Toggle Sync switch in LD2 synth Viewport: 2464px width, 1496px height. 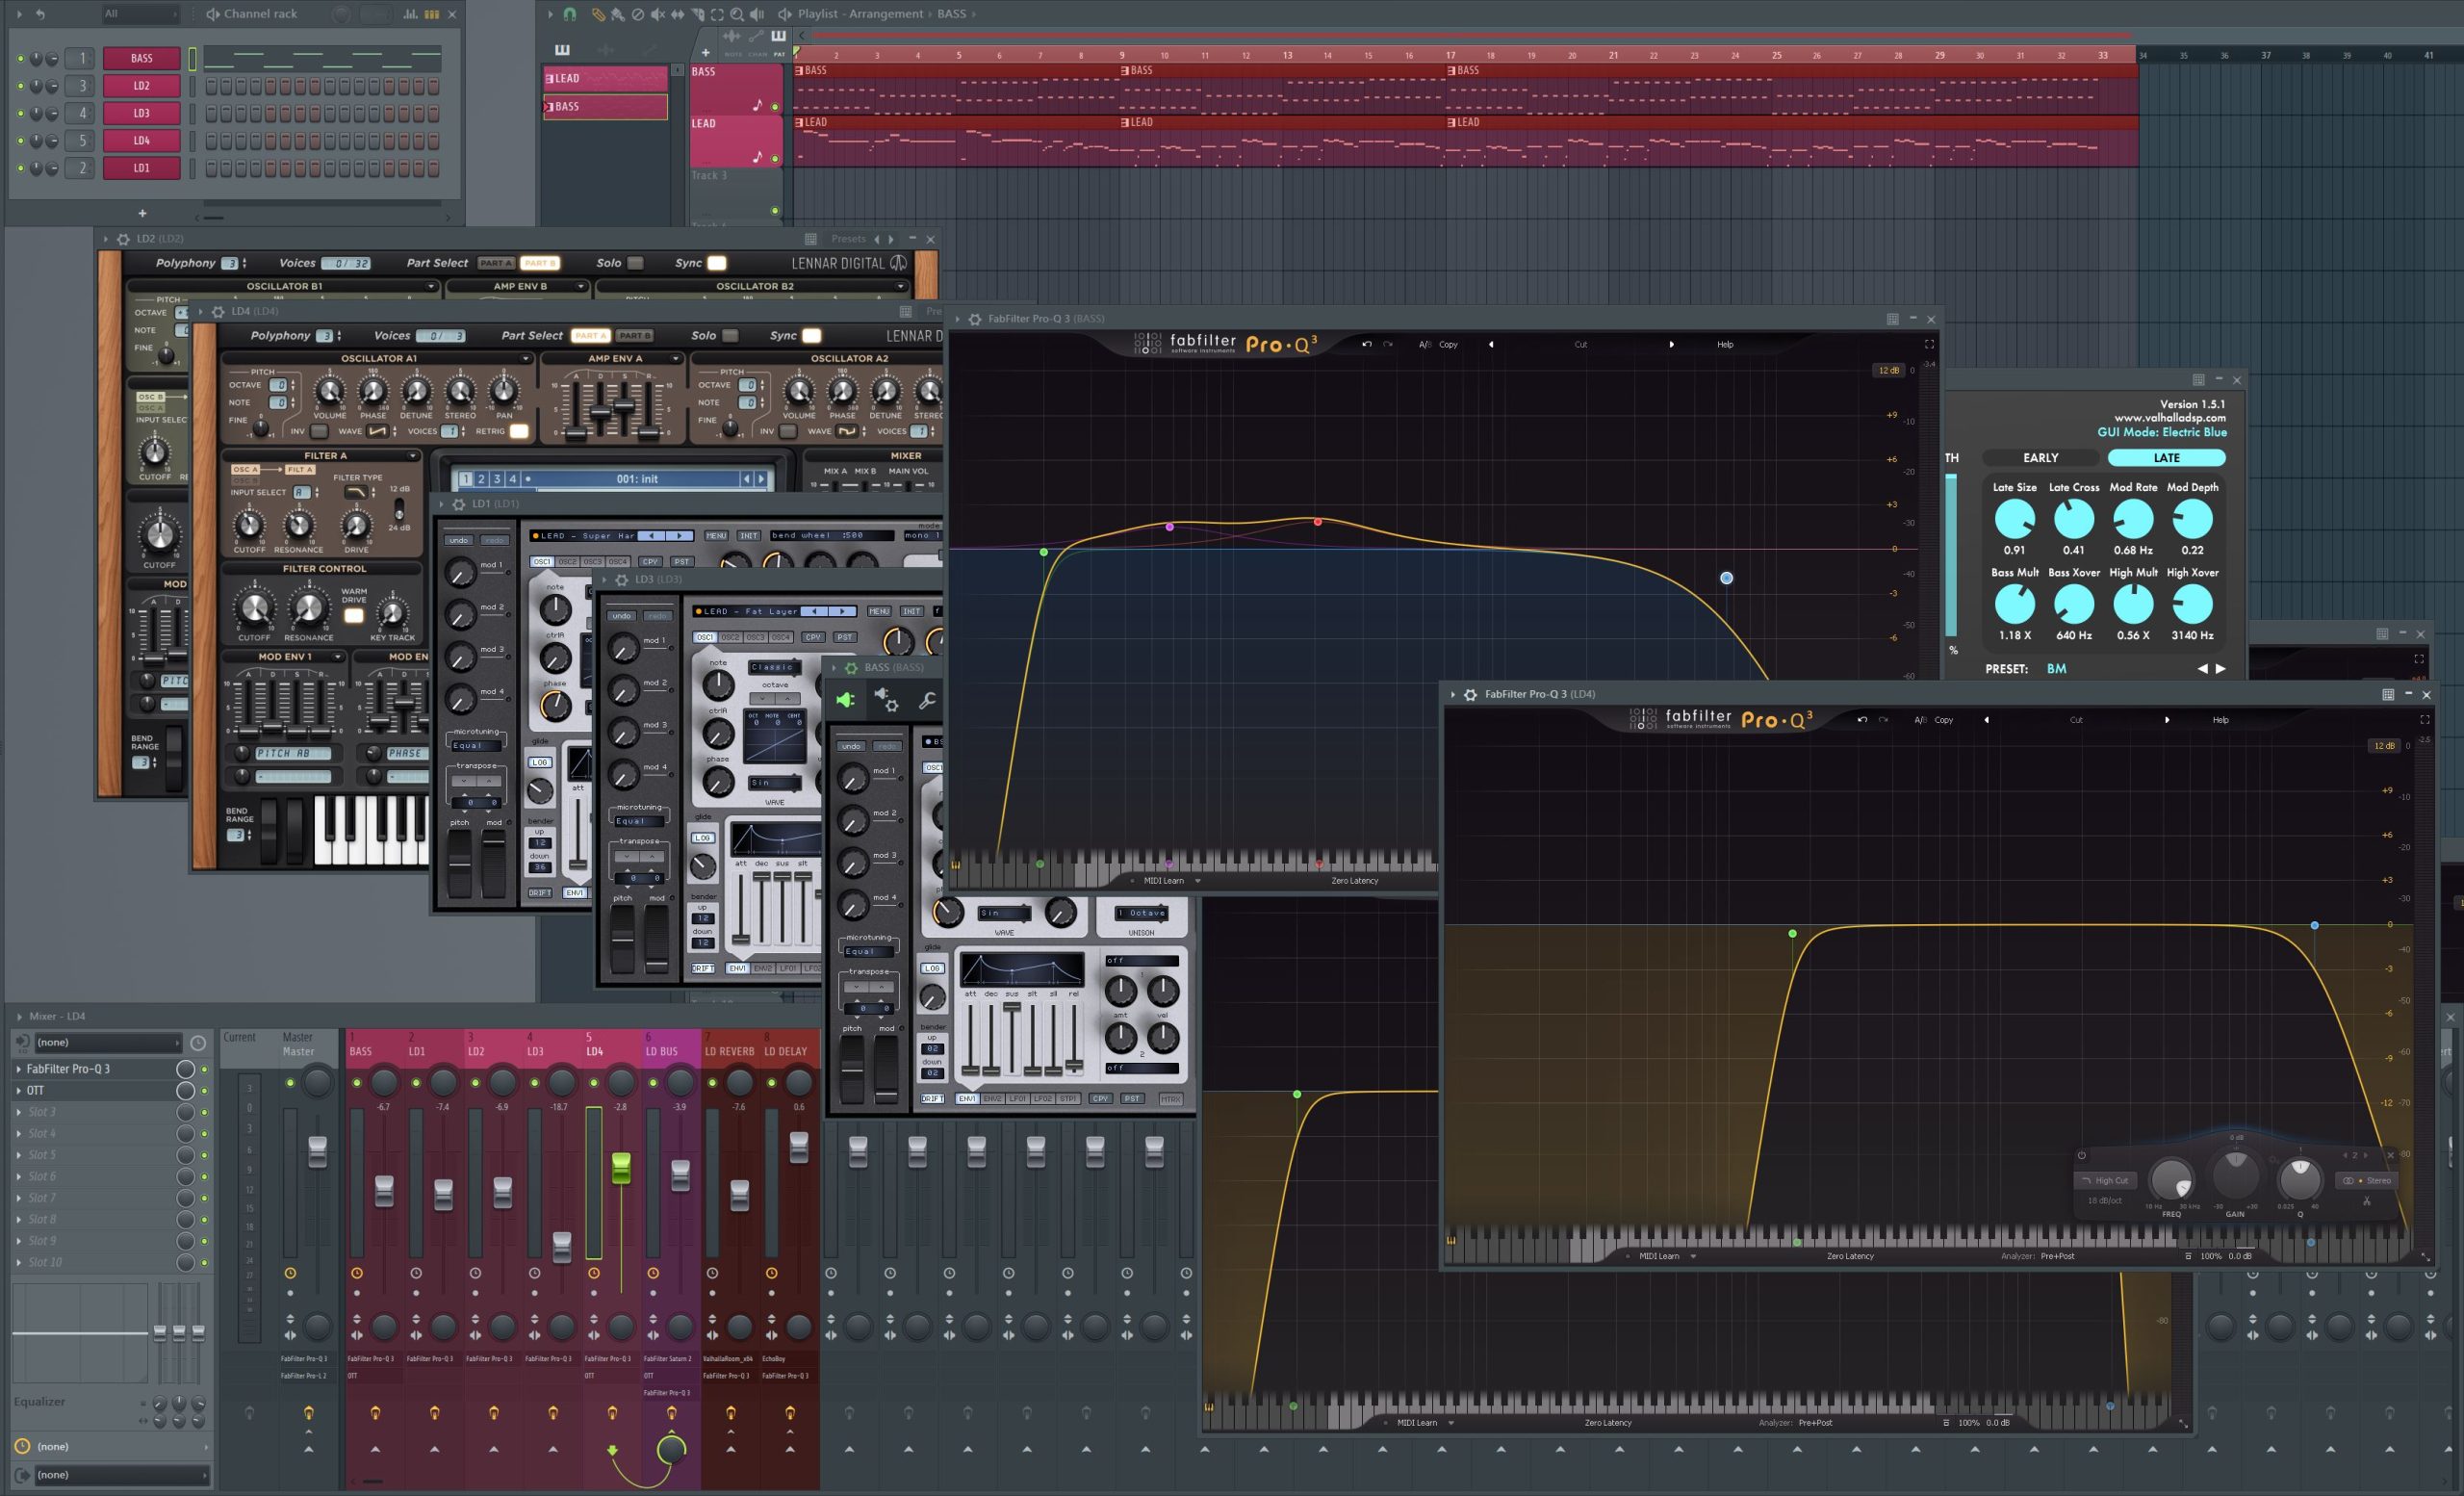716,263
